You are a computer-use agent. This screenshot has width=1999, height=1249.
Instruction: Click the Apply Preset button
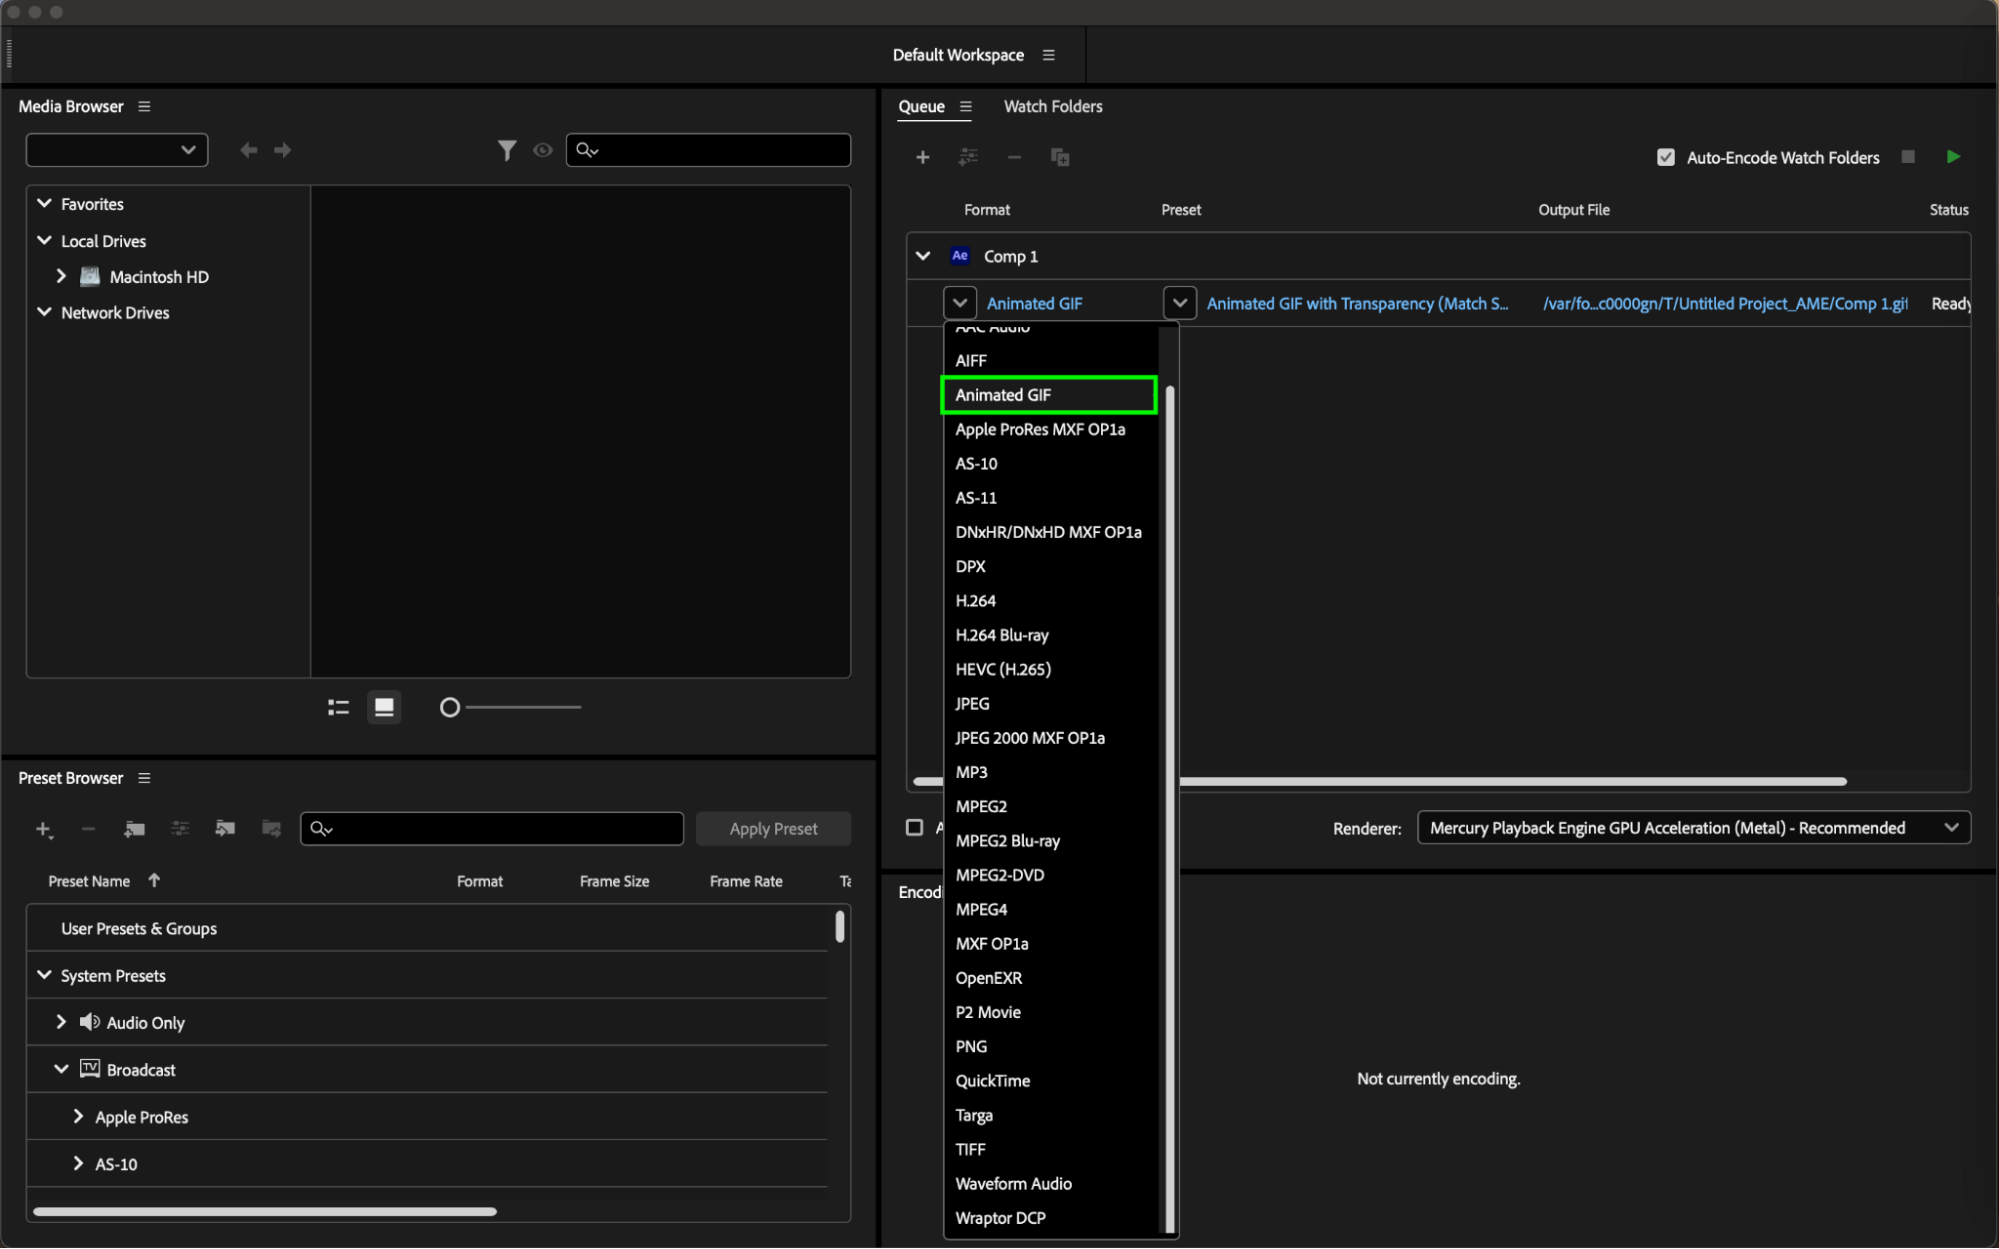(x=773, y=828)
